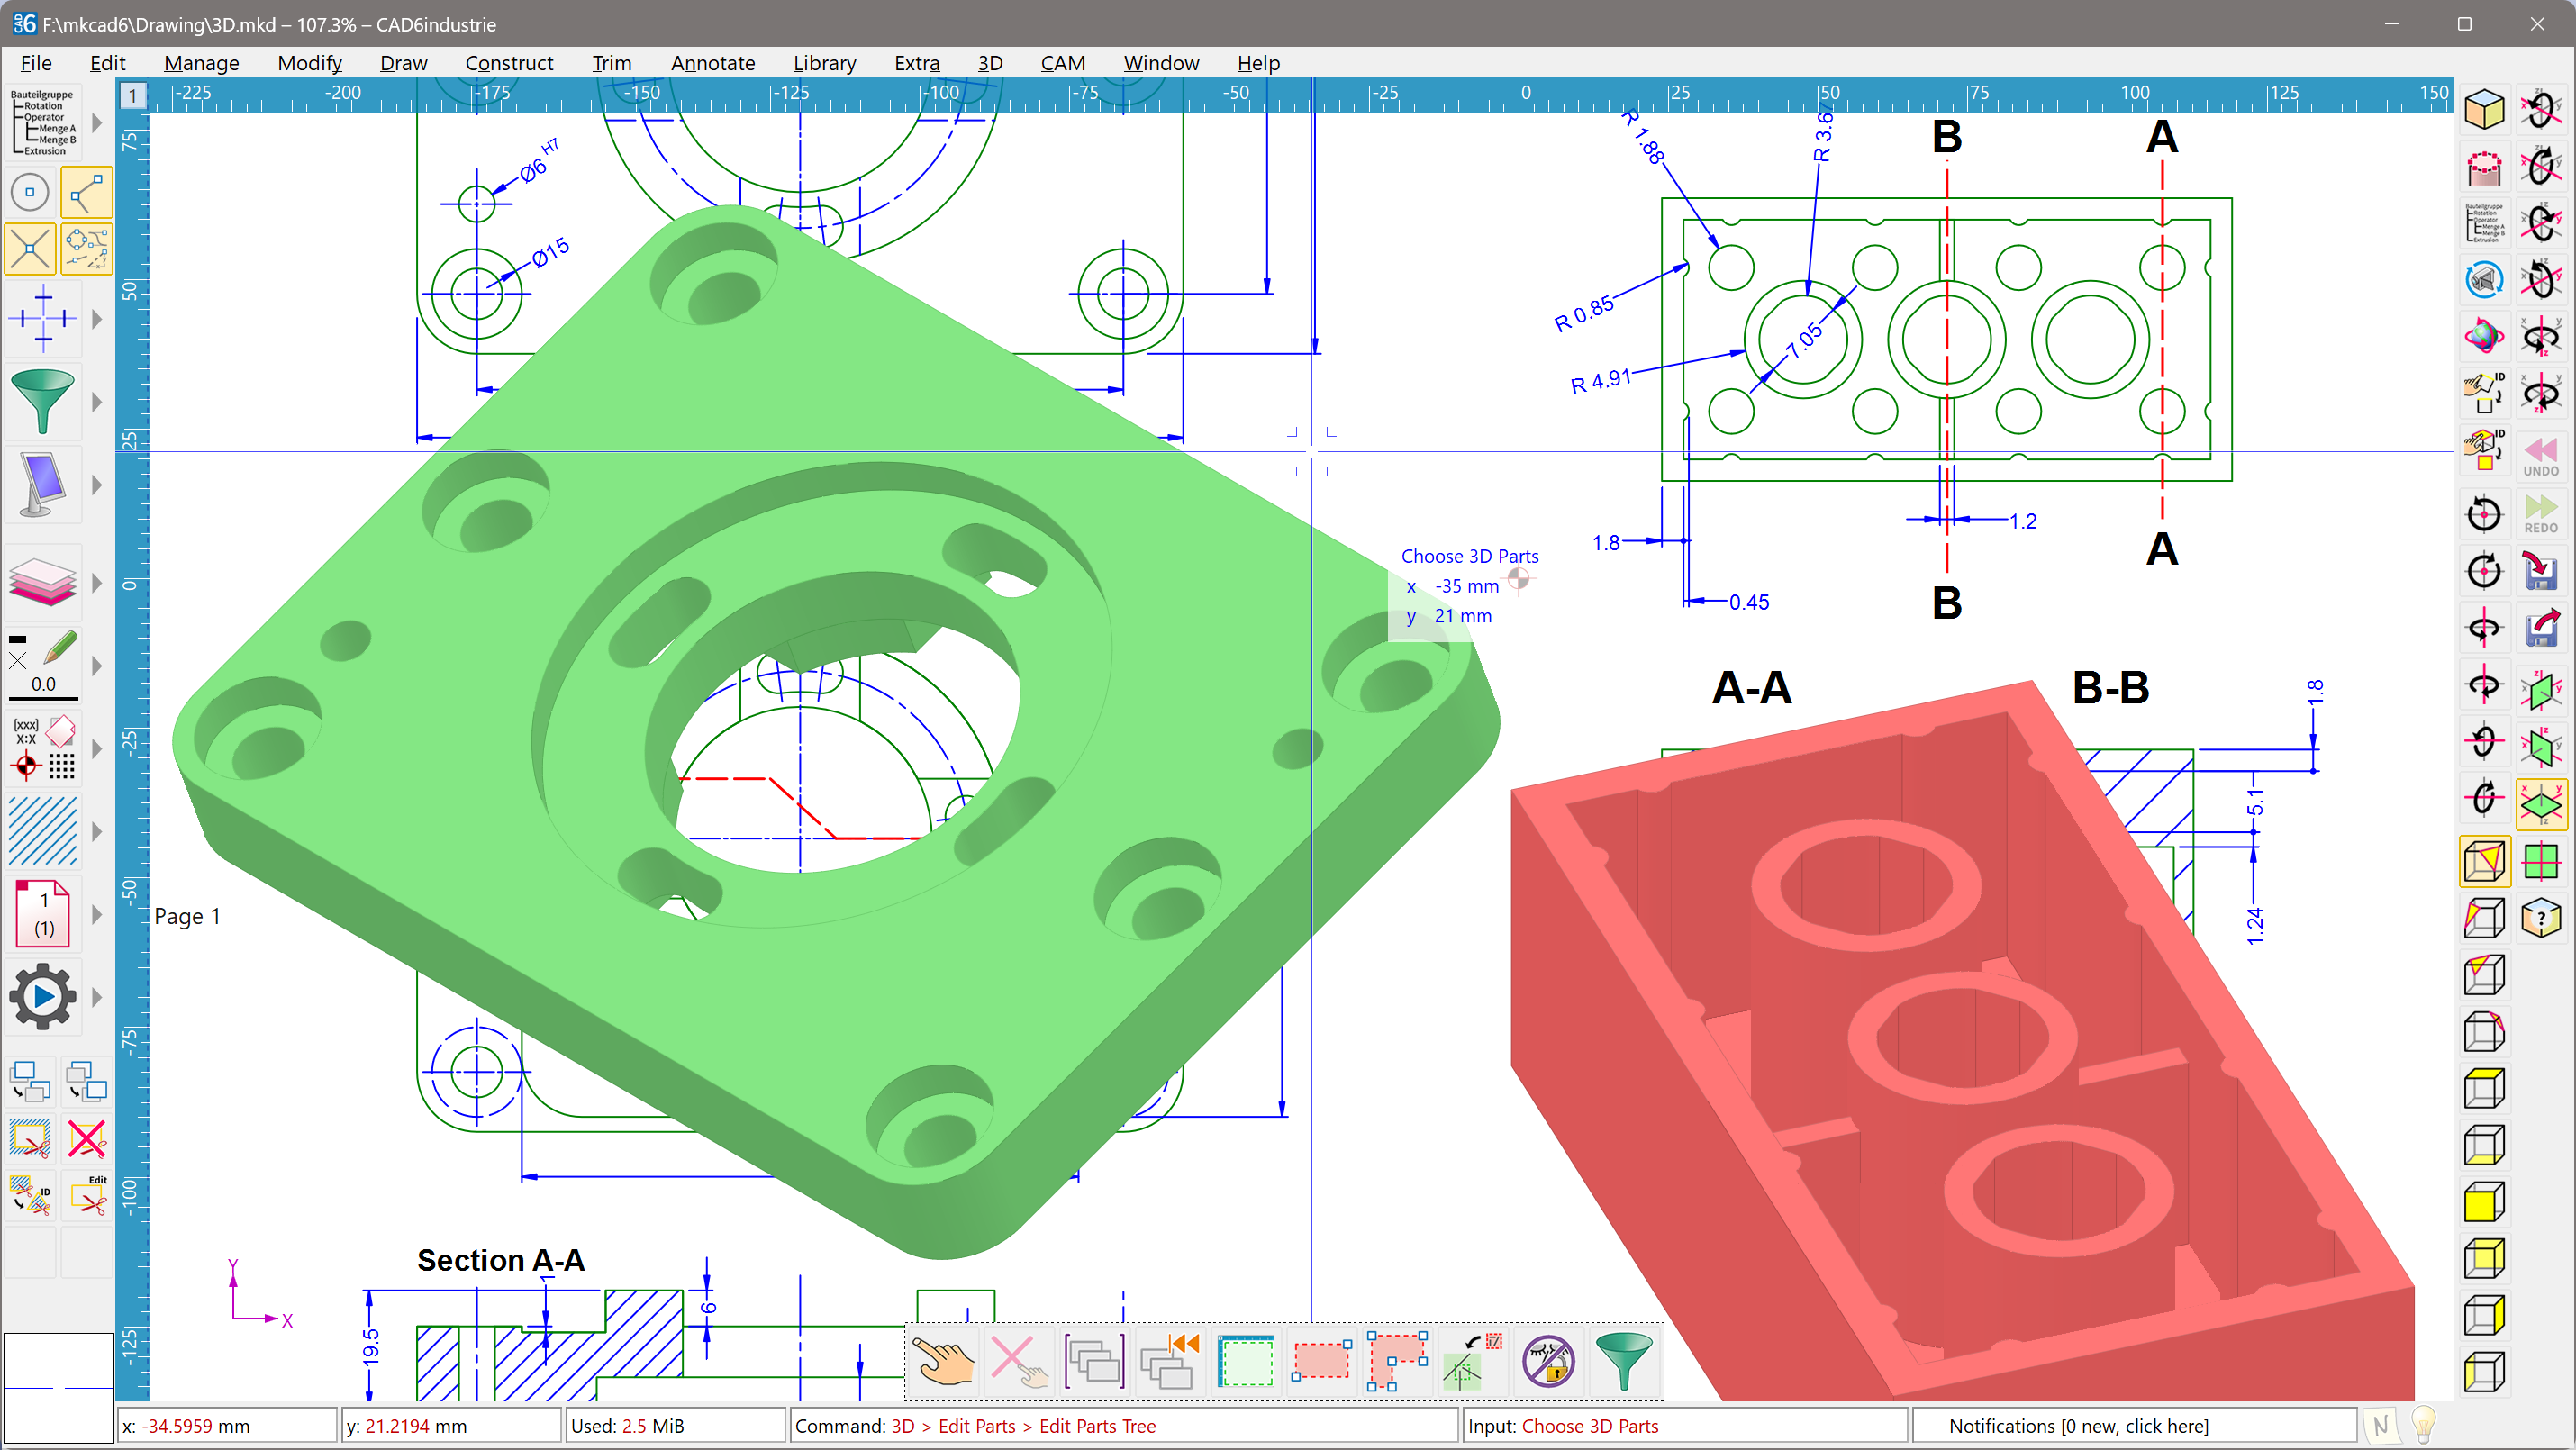Viewport: 2576px width, 1450px height.
Task: Click the red X deselect button in bottom toolbar
Action: 1020,1362
